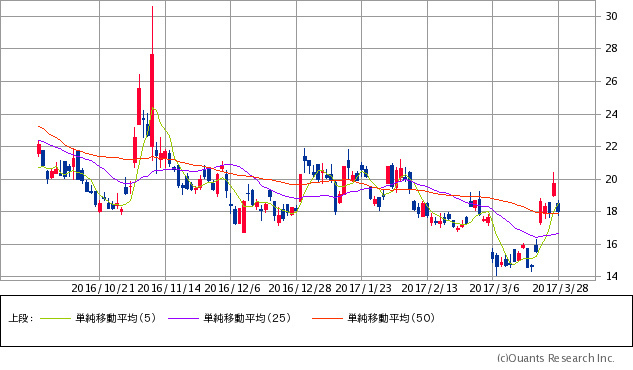Click the 単純移動平均(5) legend label
Screen dimensions: 633x370
pyautogui.click(x=115, y=318)
